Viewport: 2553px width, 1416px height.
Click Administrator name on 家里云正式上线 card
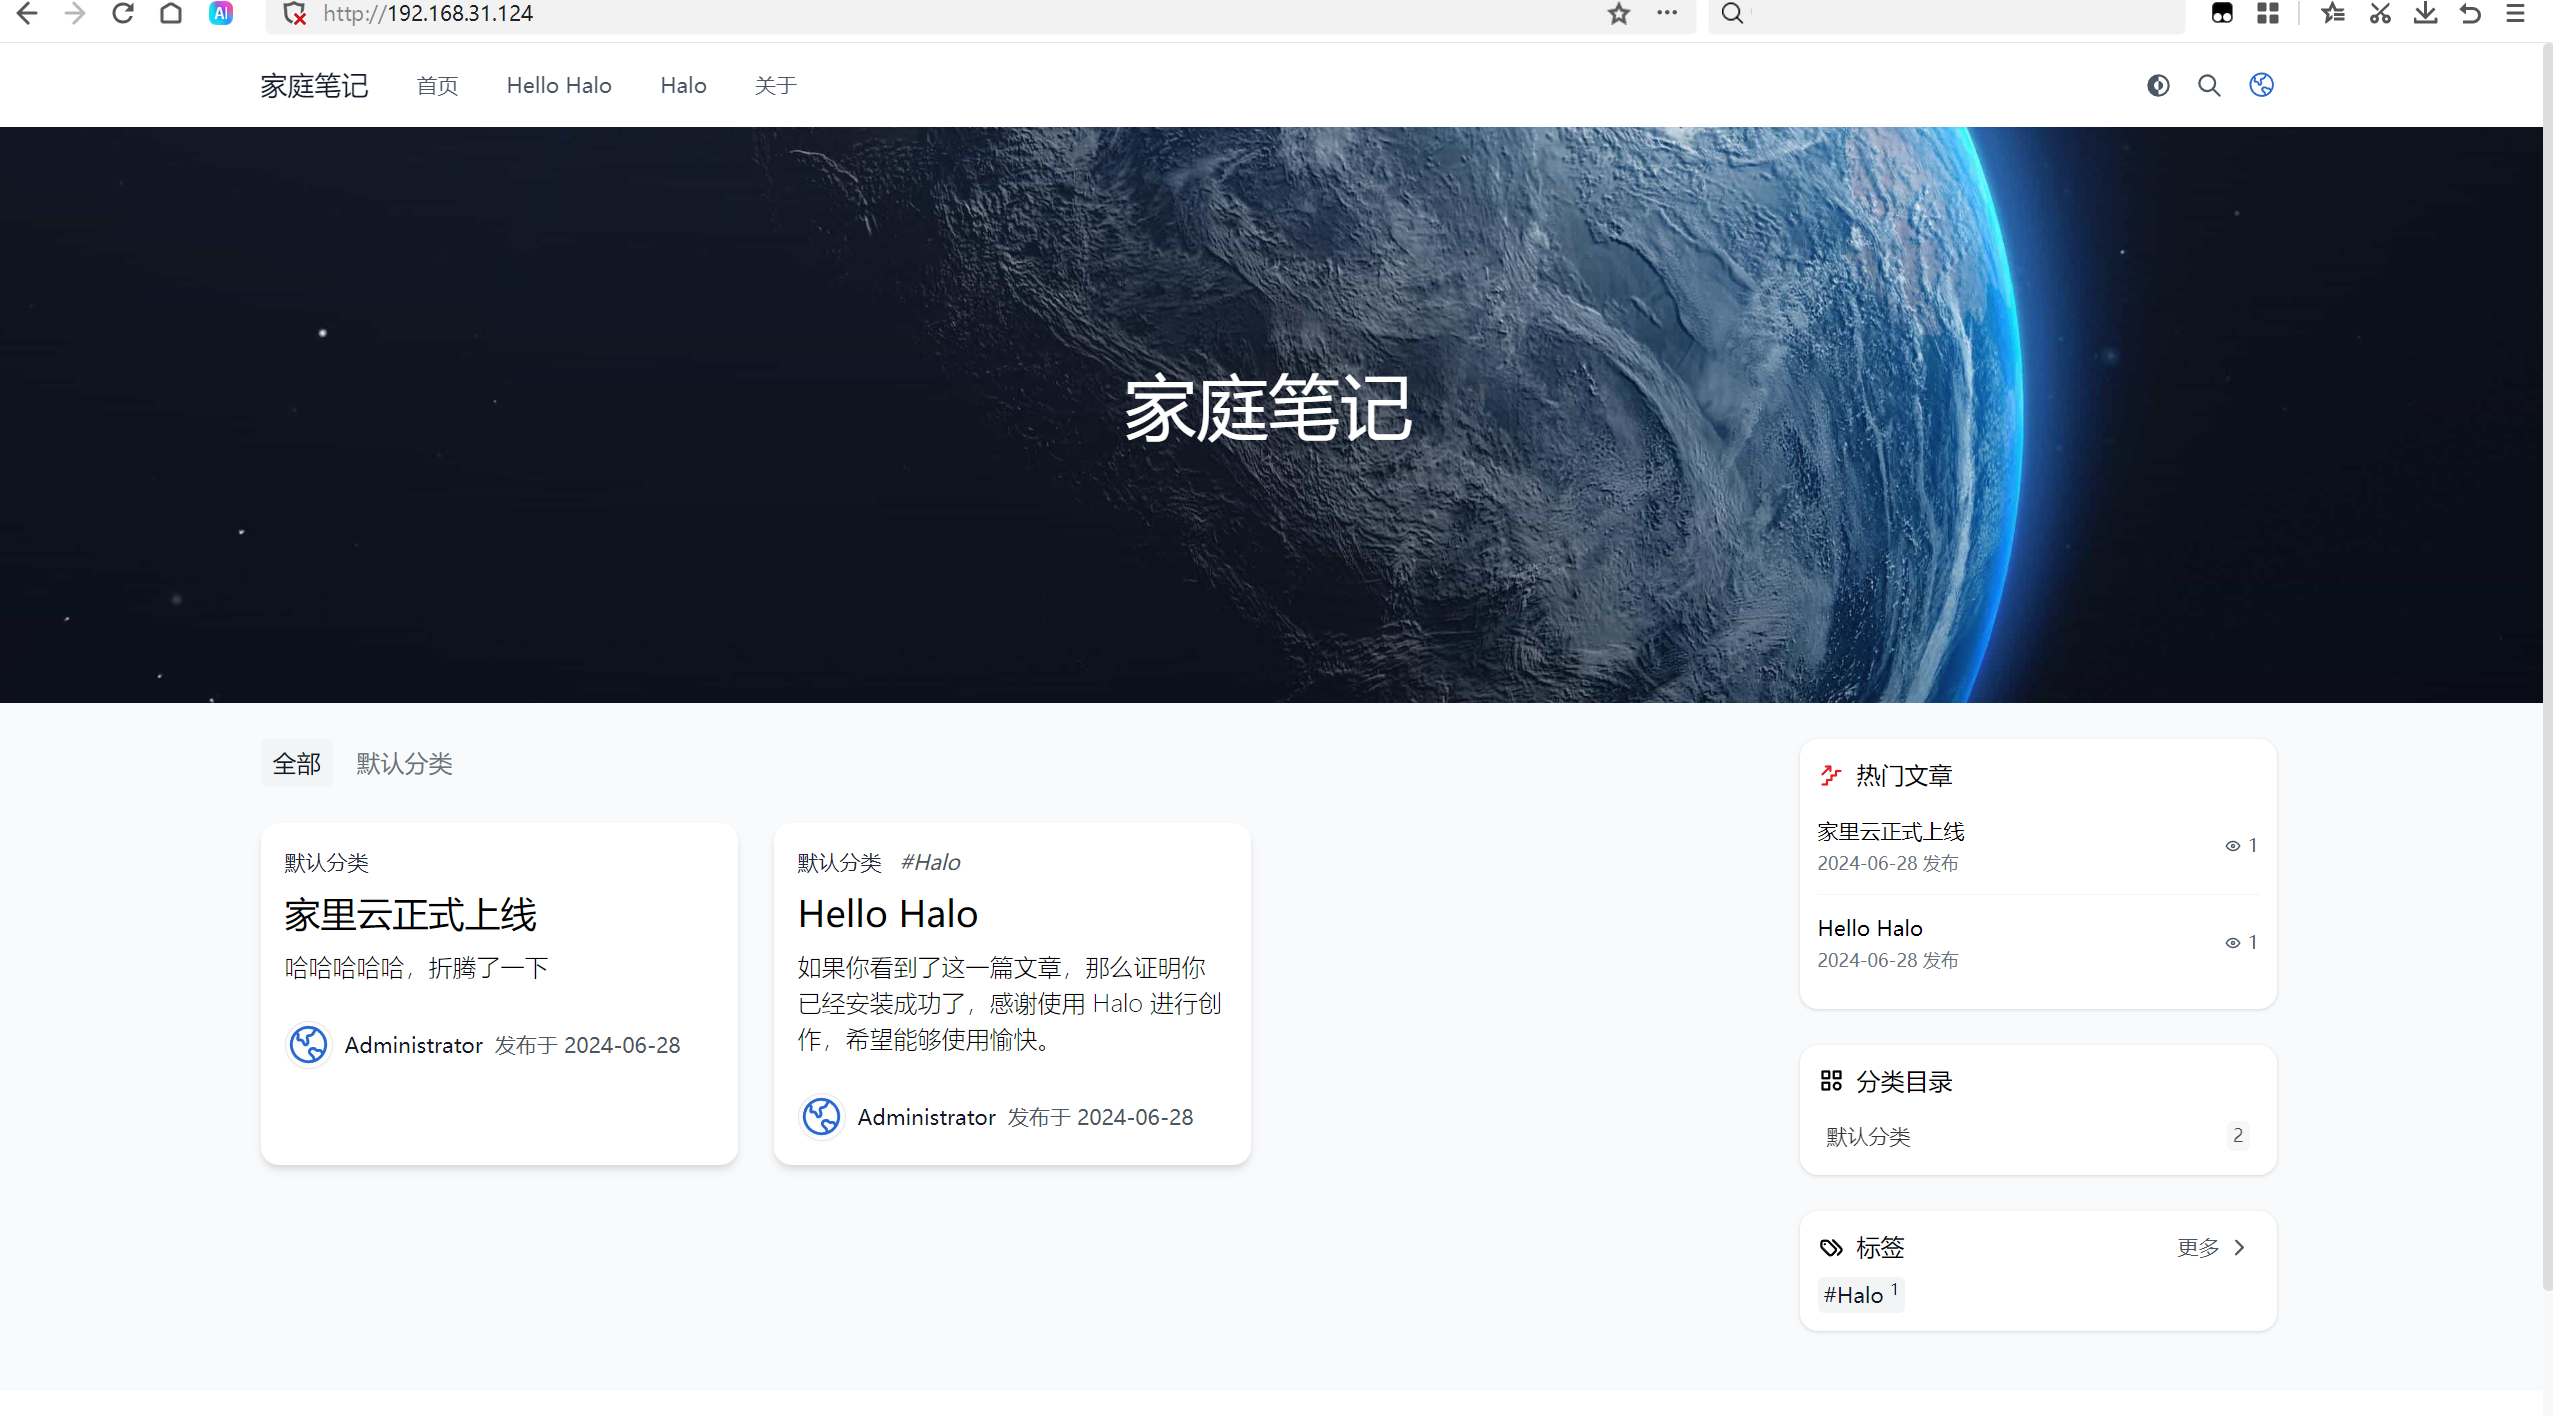tap(413, 1046)
